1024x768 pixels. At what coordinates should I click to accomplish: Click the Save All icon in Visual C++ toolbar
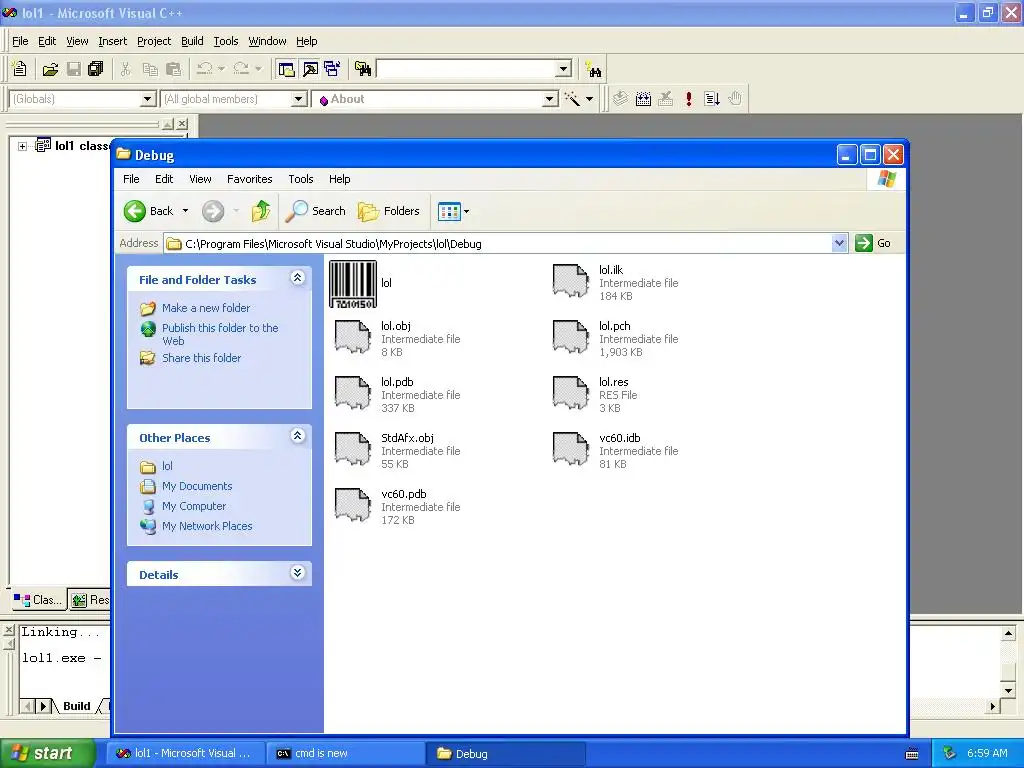96,69
